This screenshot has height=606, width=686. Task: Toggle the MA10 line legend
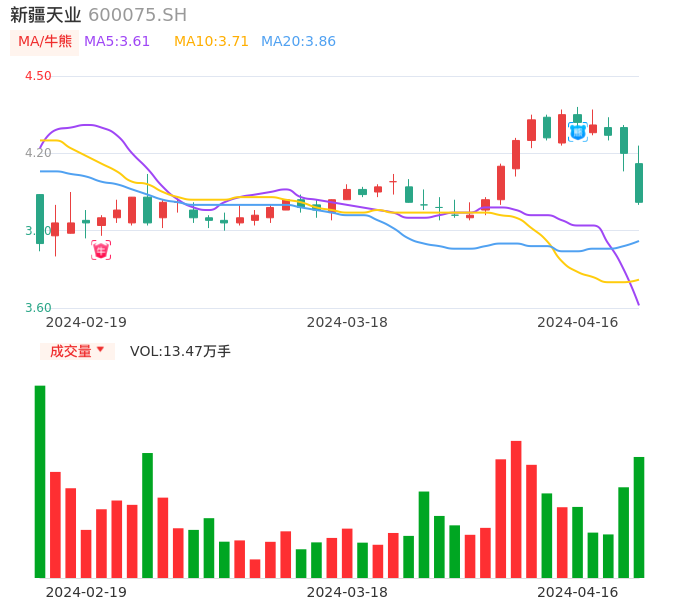tap(211, 42)
